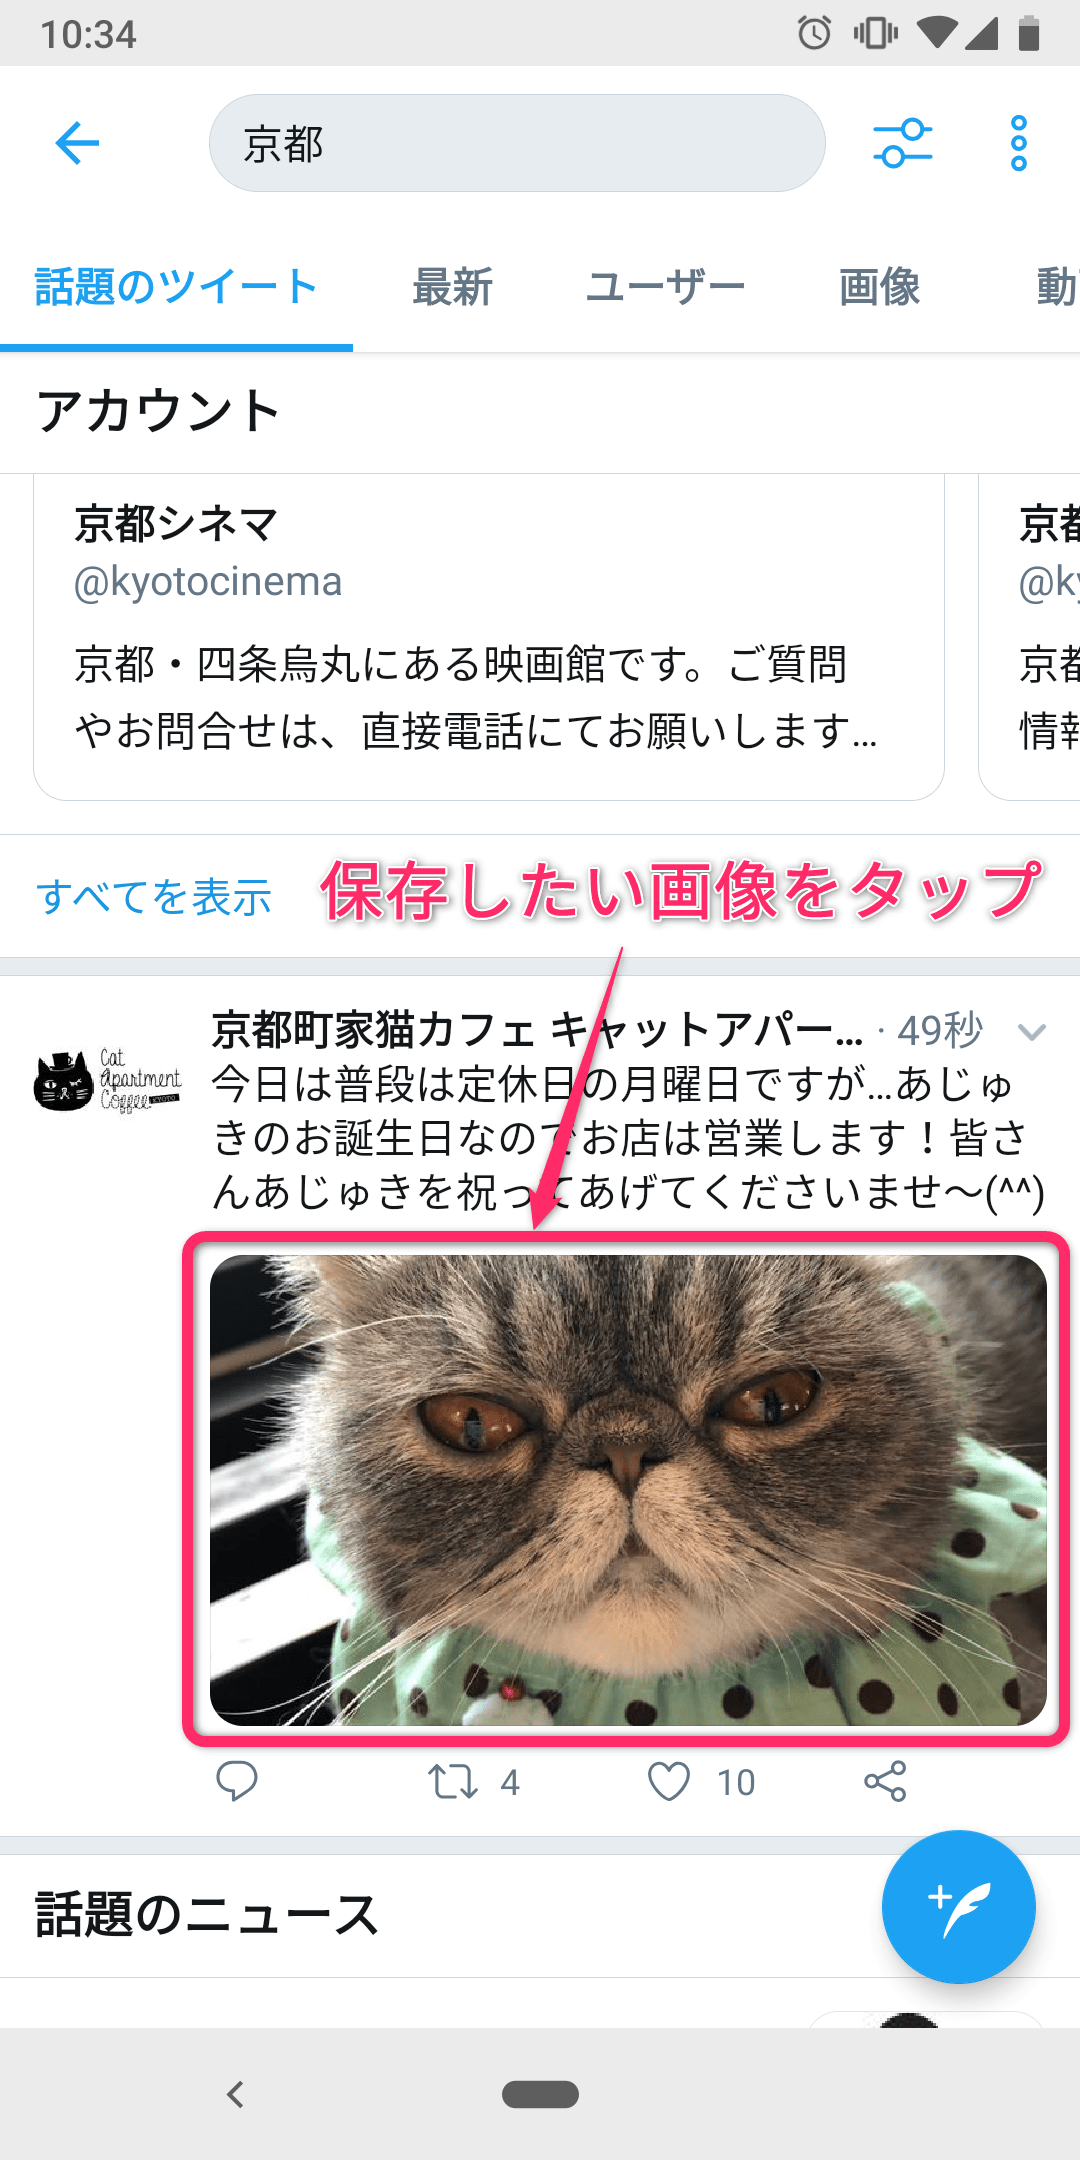Expand the tweet options chevron
This screenshot has width=1080, height=2160.
[x=1031, y=1031]
